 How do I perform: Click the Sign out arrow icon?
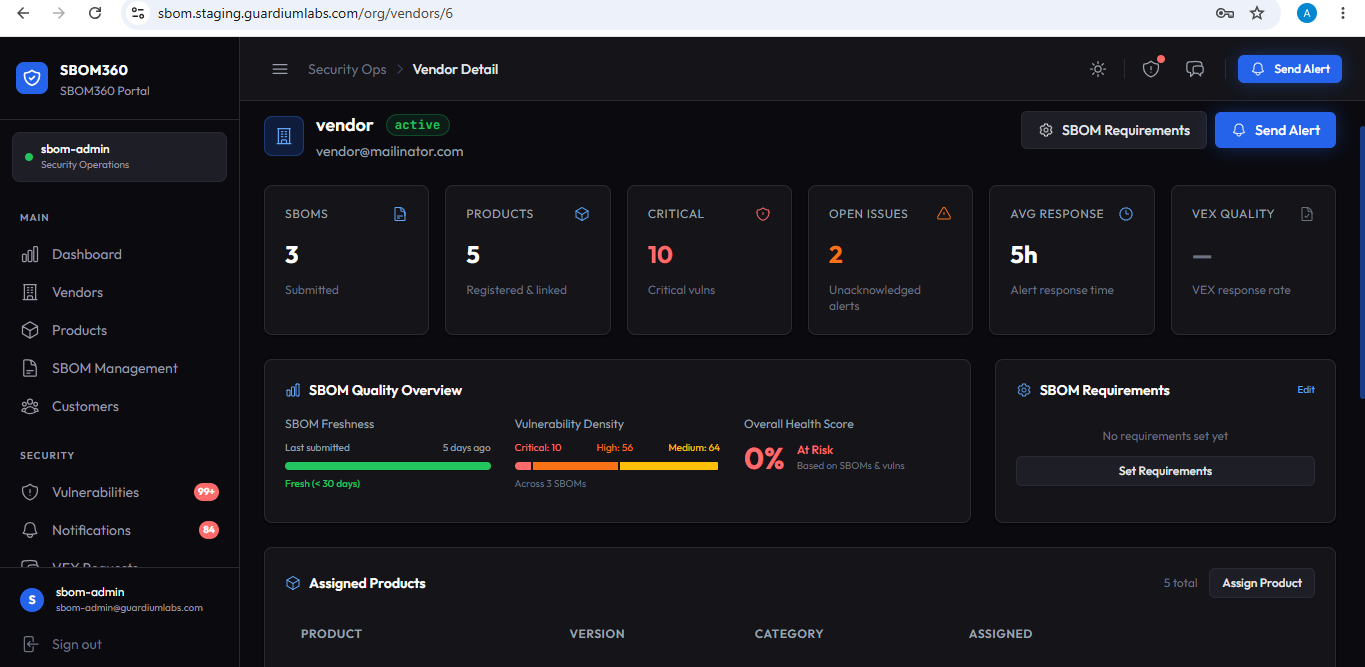pyautogui.click(x=31, y=645)
